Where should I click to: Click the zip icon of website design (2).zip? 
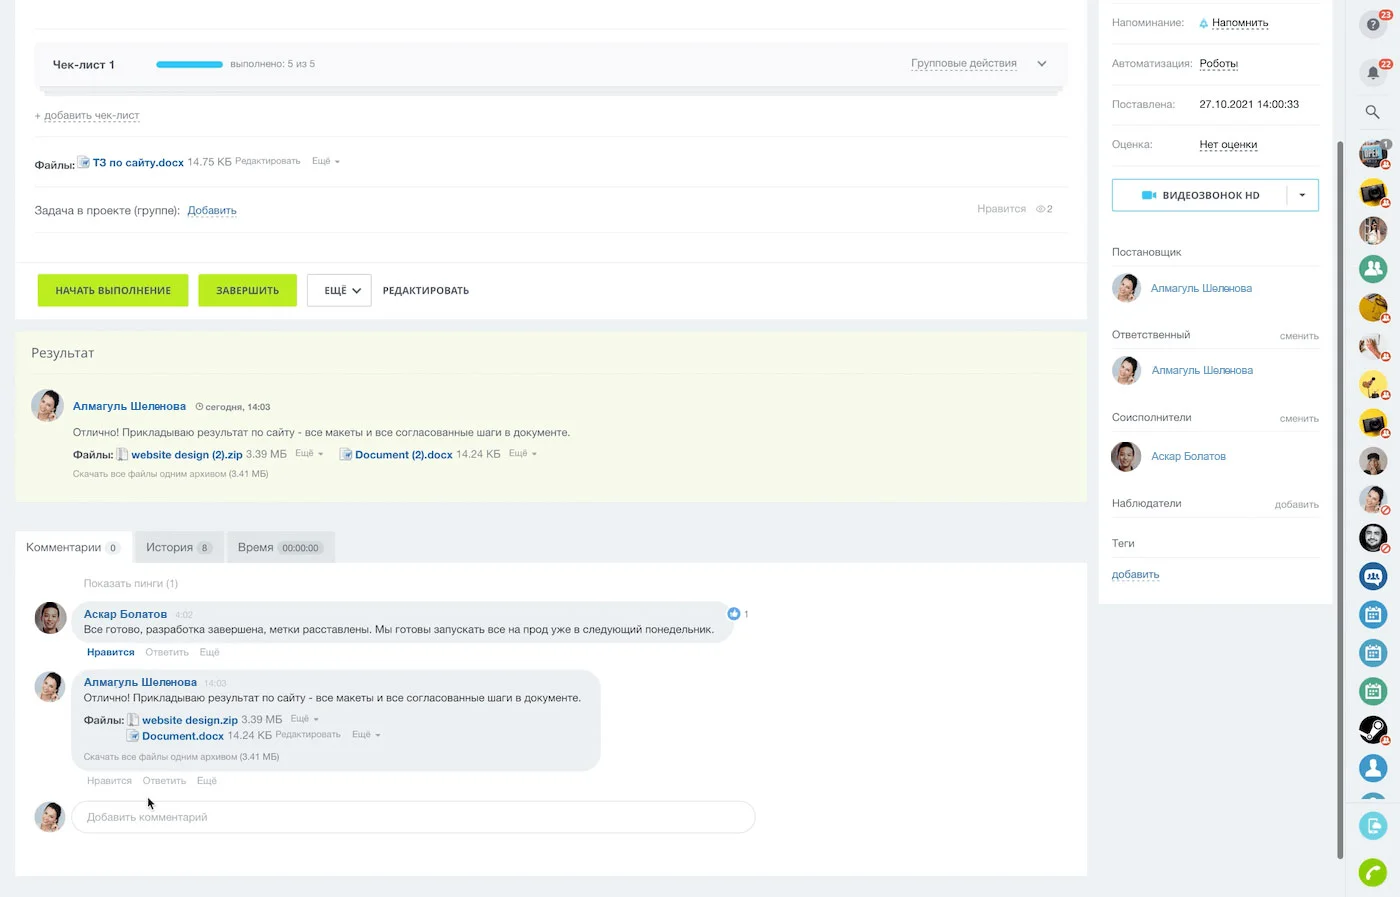pos(122,454)
